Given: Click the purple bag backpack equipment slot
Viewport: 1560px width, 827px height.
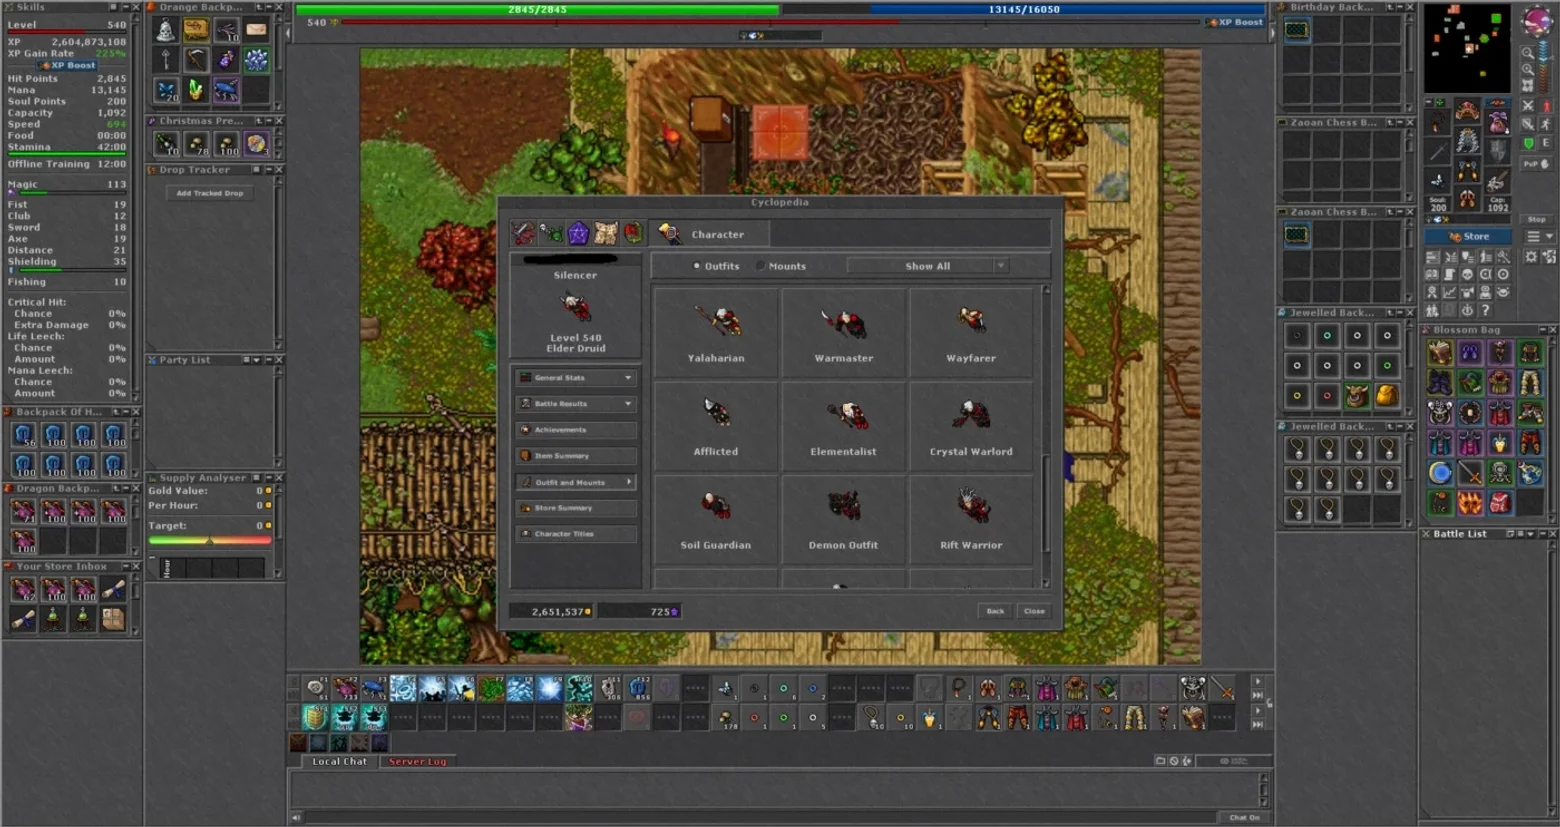Looking at the screenshot, I should point(1497,122).
